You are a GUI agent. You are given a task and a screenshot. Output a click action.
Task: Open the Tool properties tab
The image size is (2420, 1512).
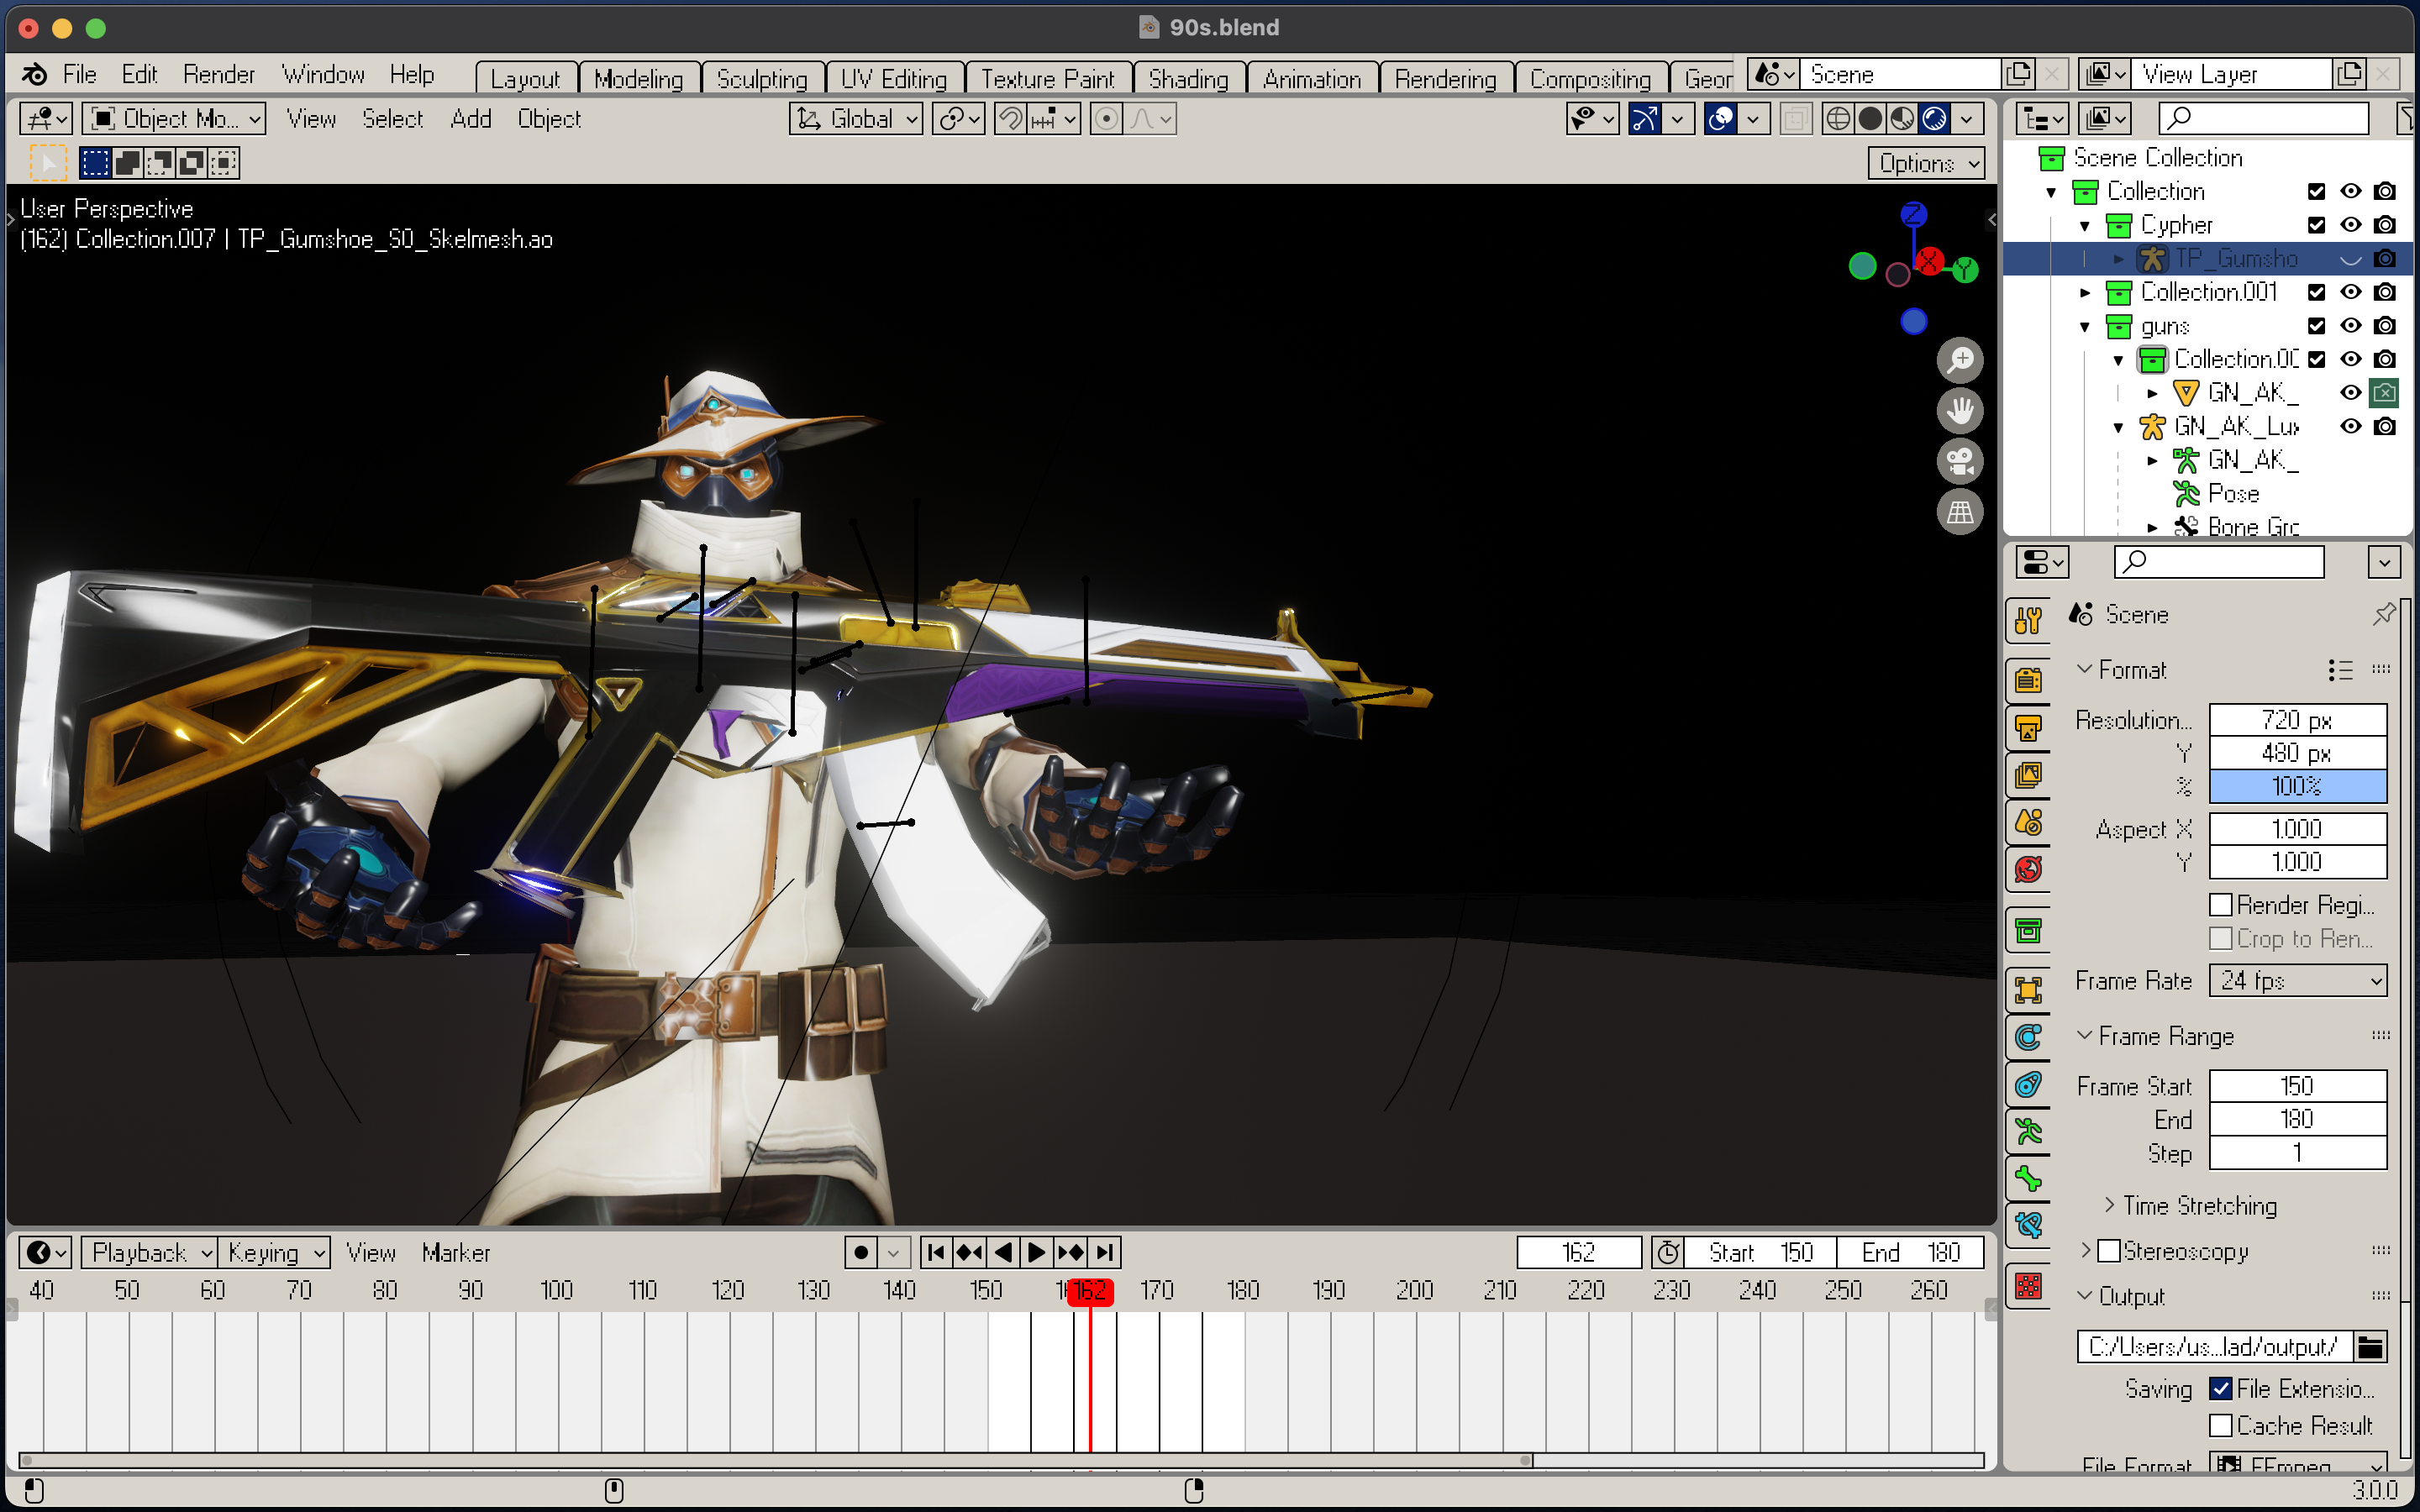[x=2028, y=621]
